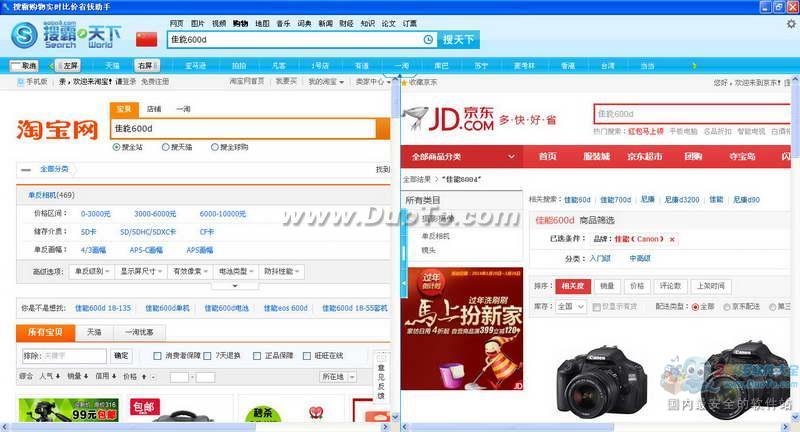Open search history clock icon
The height and width of the screenshot is (432, 800).
(428, 39)
